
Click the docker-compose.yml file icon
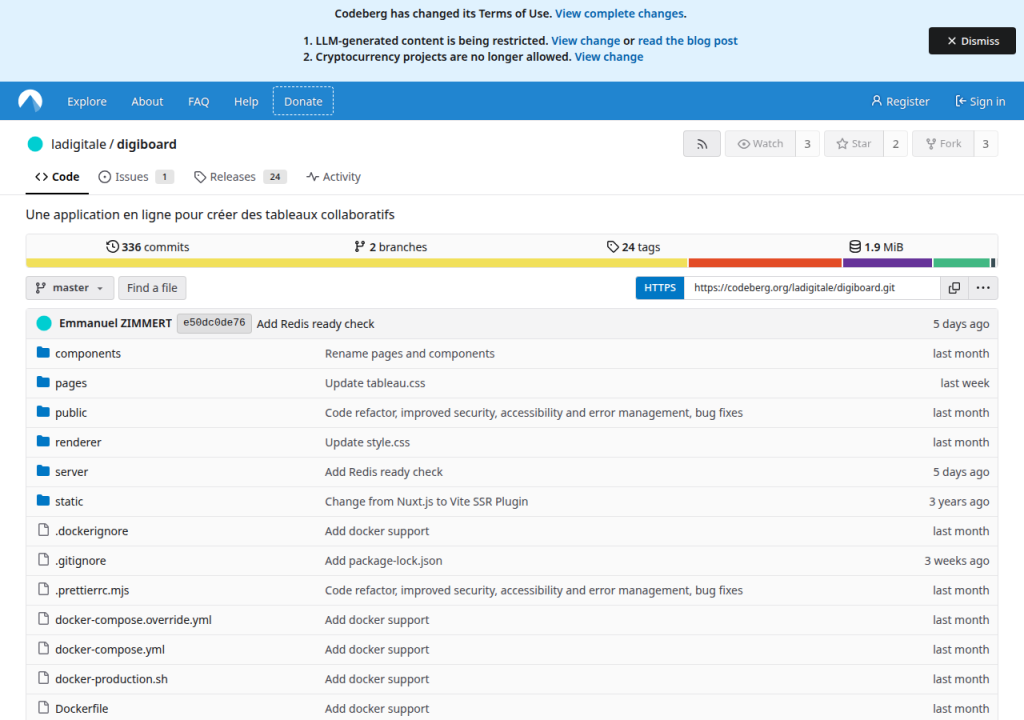43,649
